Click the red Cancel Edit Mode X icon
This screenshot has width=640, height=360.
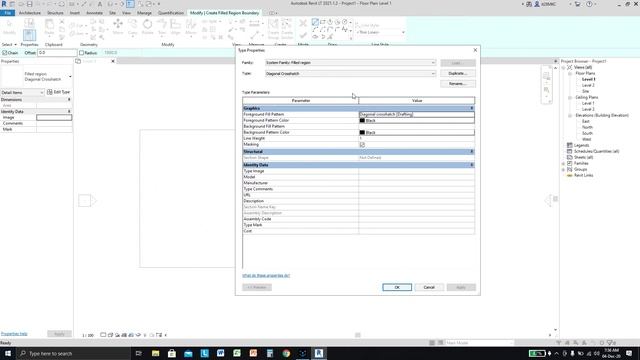point(303,24)
